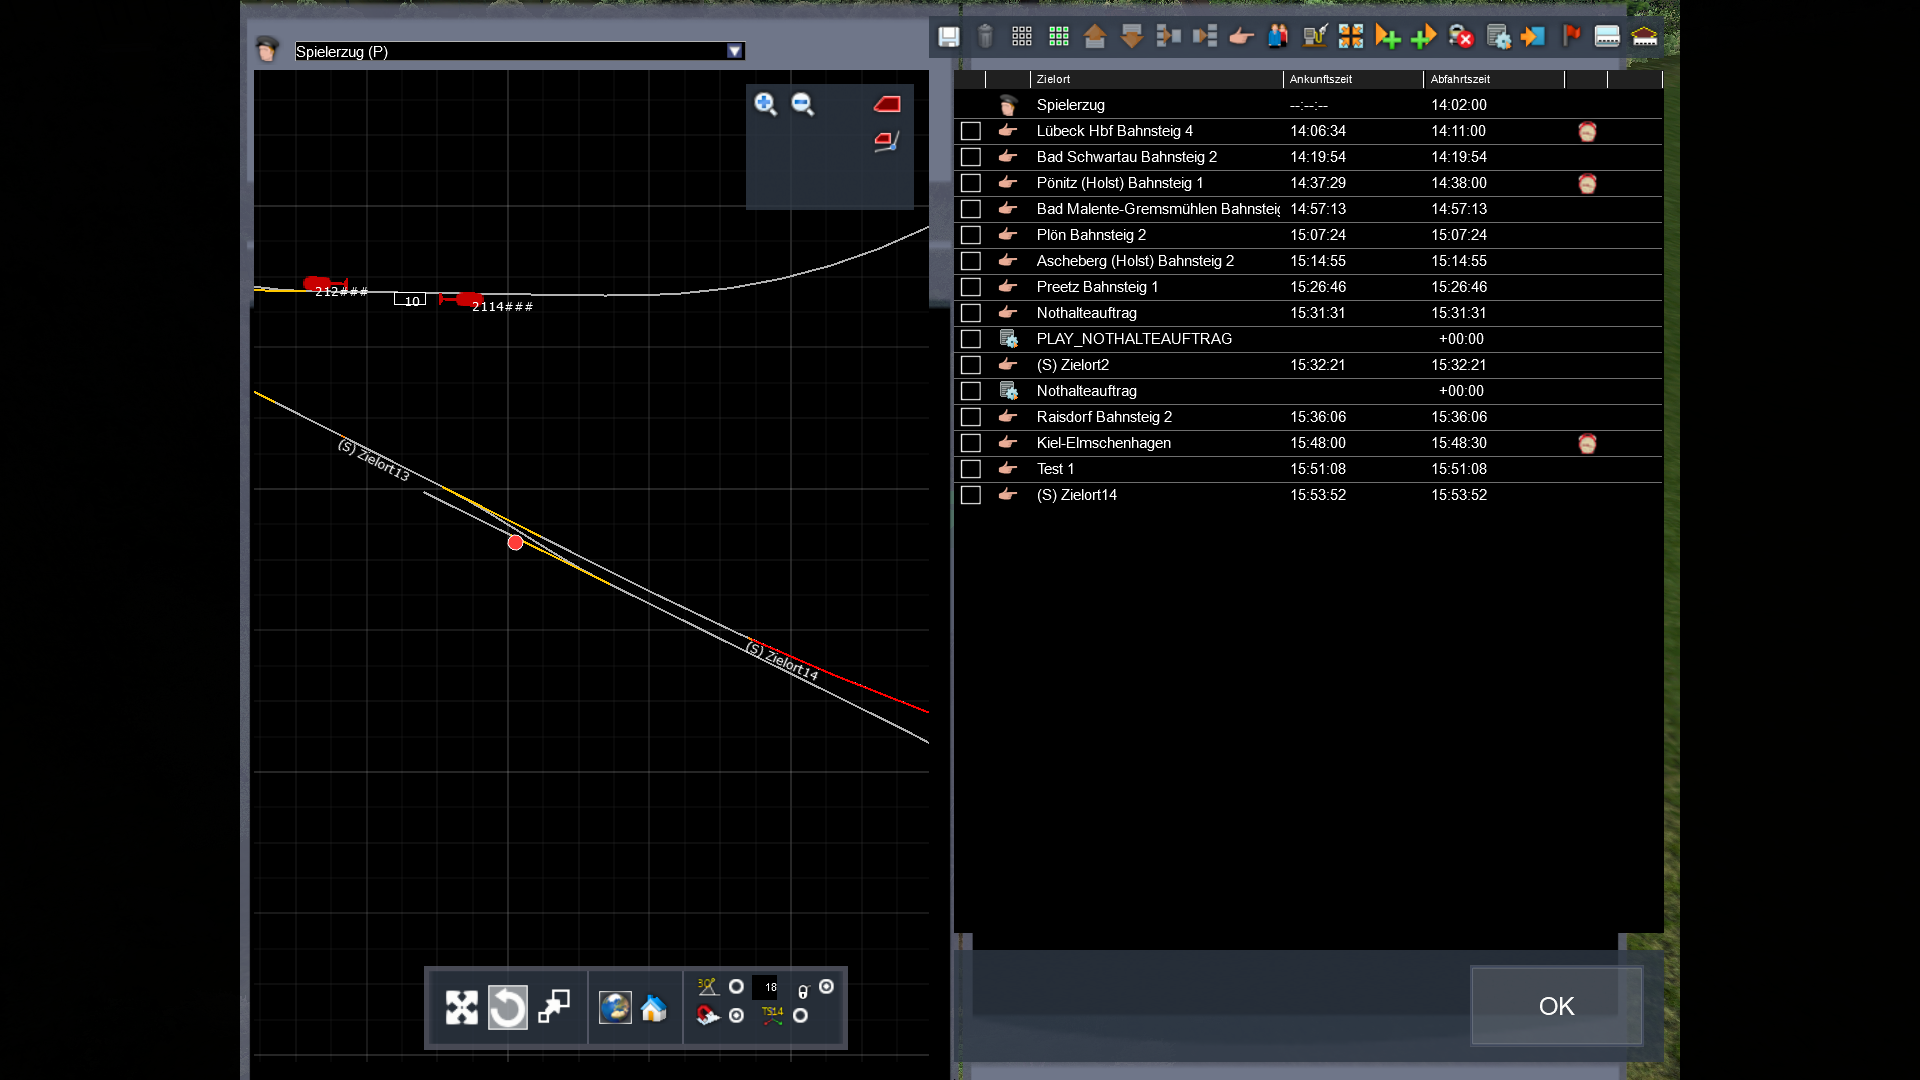Viewport: 1920px width, 1080px height.
Task: Click the passengers people icon
Action: point(1278,37)
